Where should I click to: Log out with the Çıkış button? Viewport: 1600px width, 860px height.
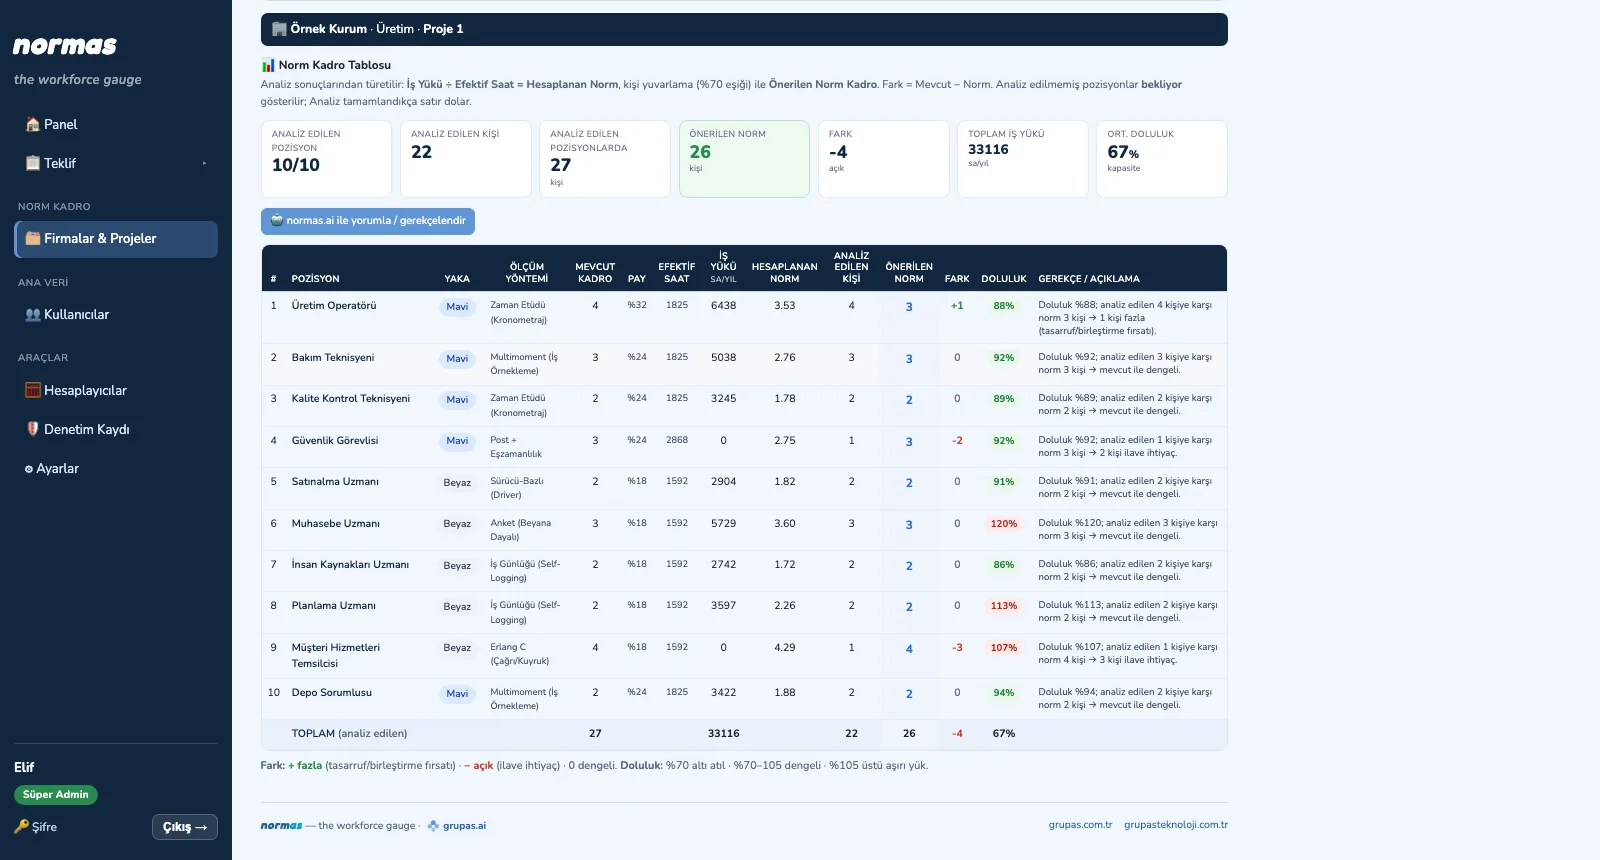click(x=185, y=827)
